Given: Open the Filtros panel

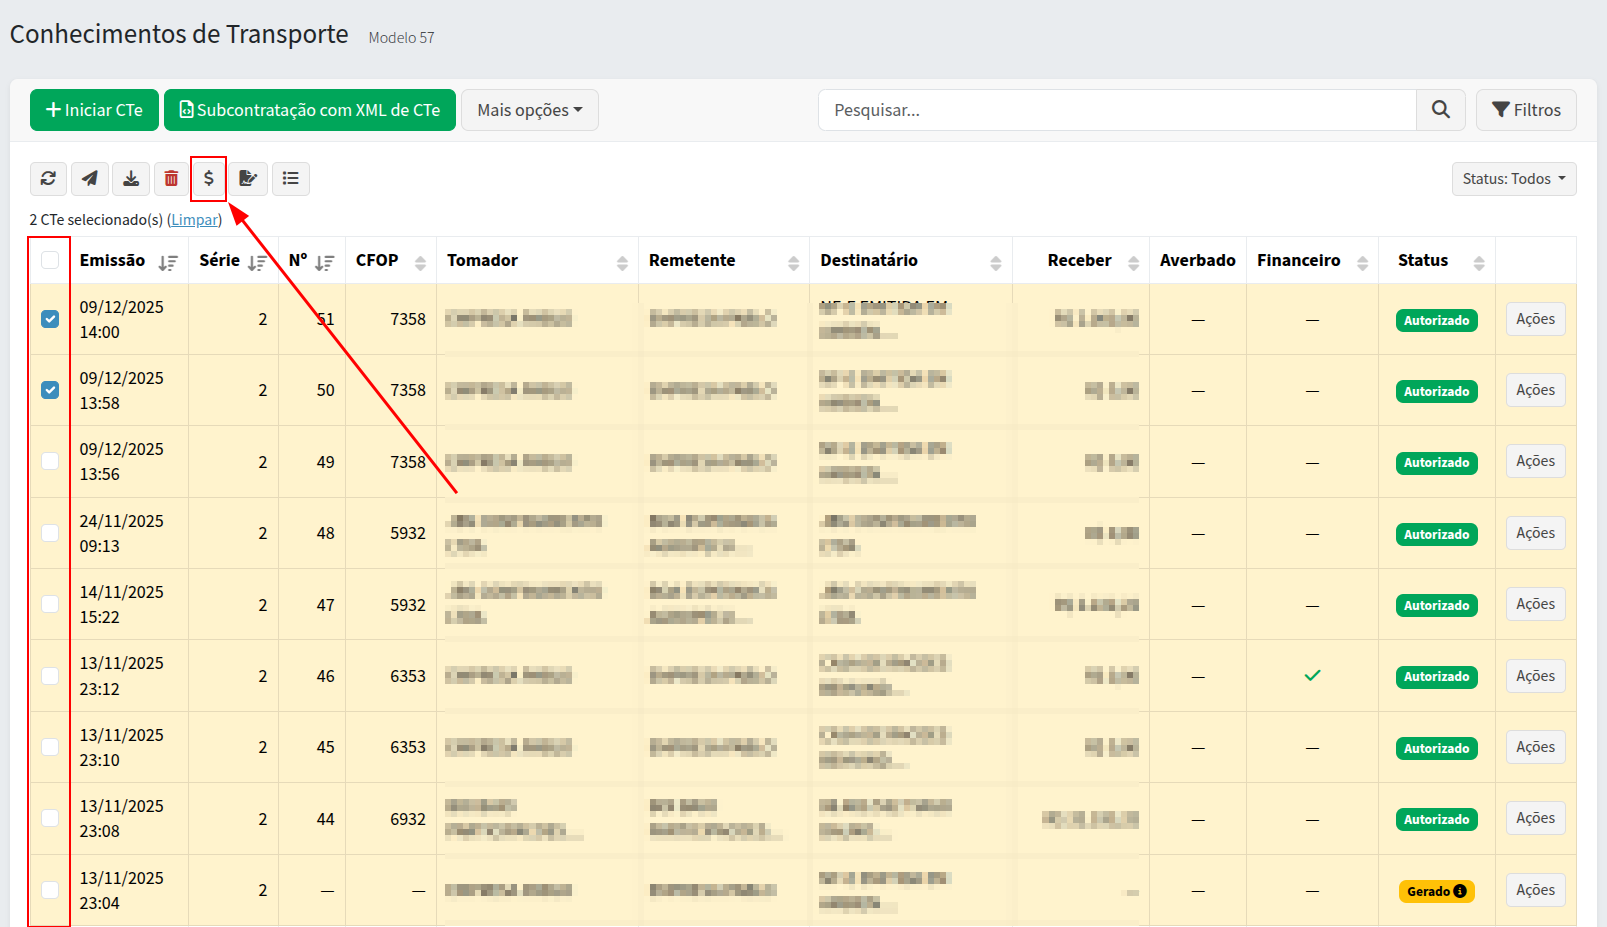Looking at the screenshot, I should [x=1525, y=110].
